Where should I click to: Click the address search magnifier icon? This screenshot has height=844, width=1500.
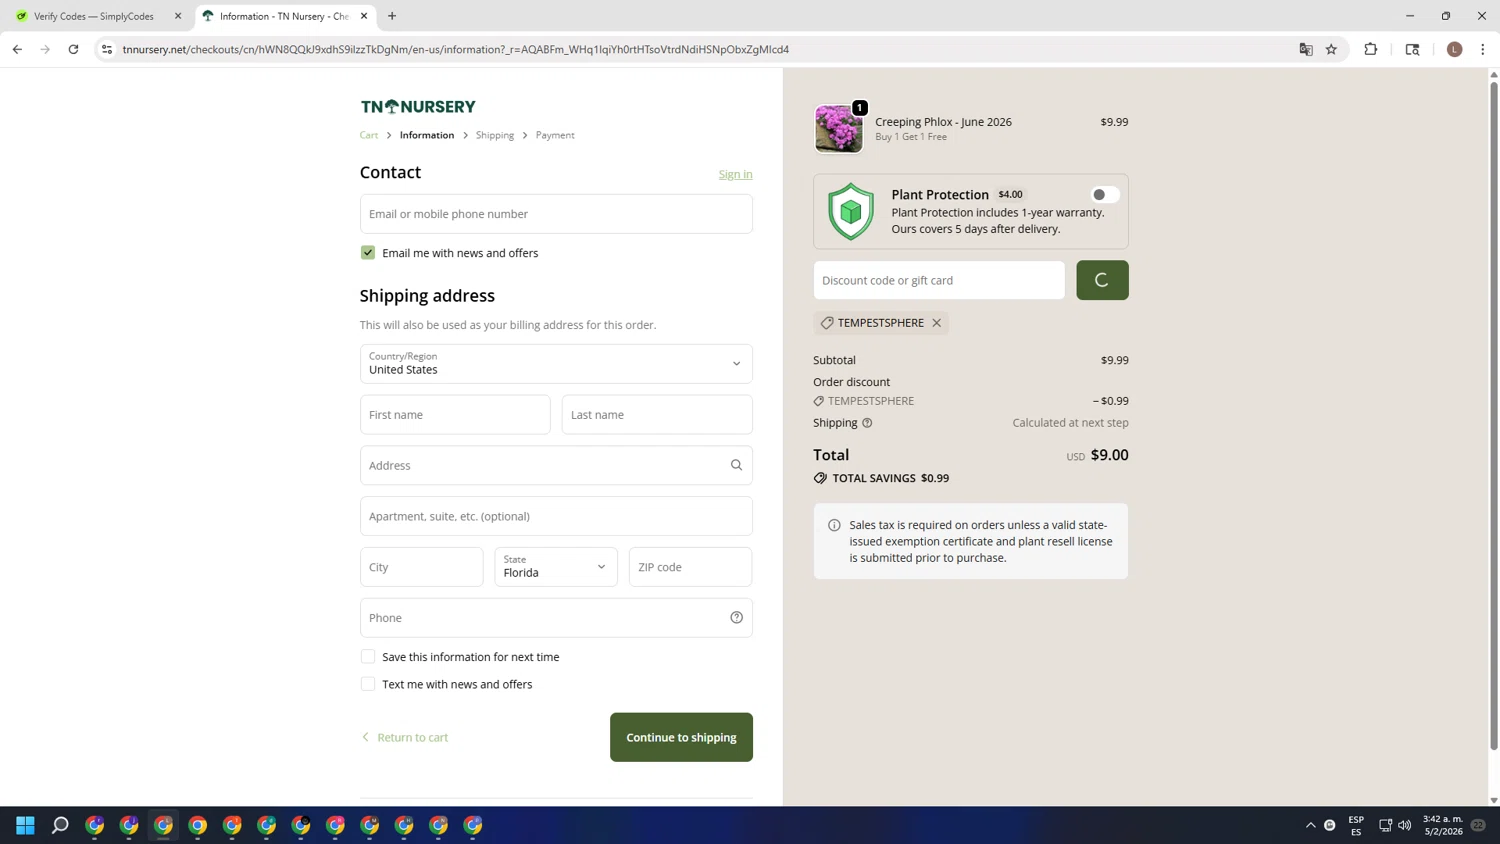click(x=736, y=465)
